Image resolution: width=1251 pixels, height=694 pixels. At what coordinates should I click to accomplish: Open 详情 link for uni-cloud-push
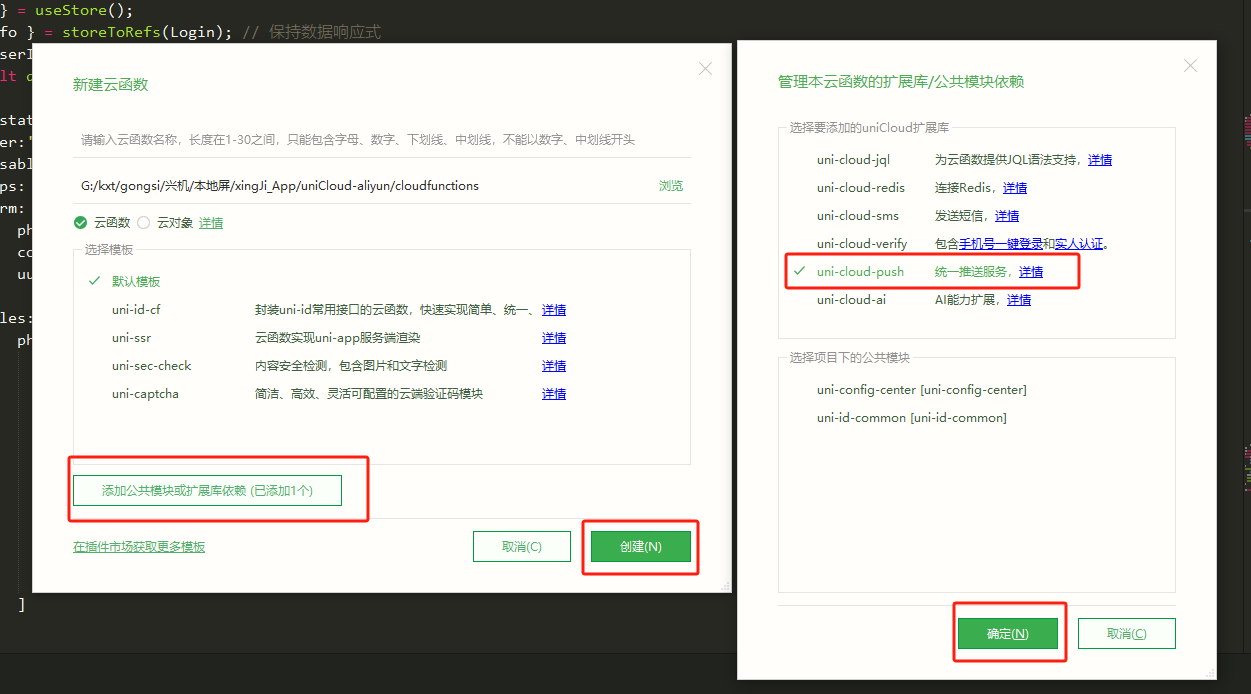pyautogui.click(x=1031, y=272)
